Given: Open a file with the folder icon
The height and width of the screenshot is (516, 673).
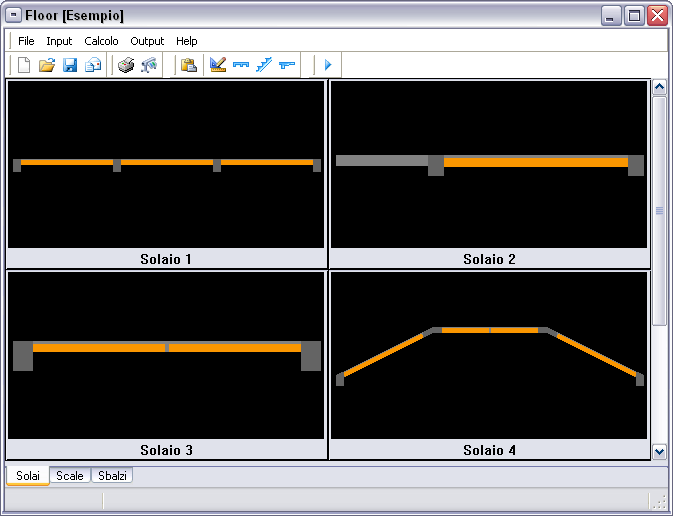Looking at the screenshot, I should tap(47, 66).
